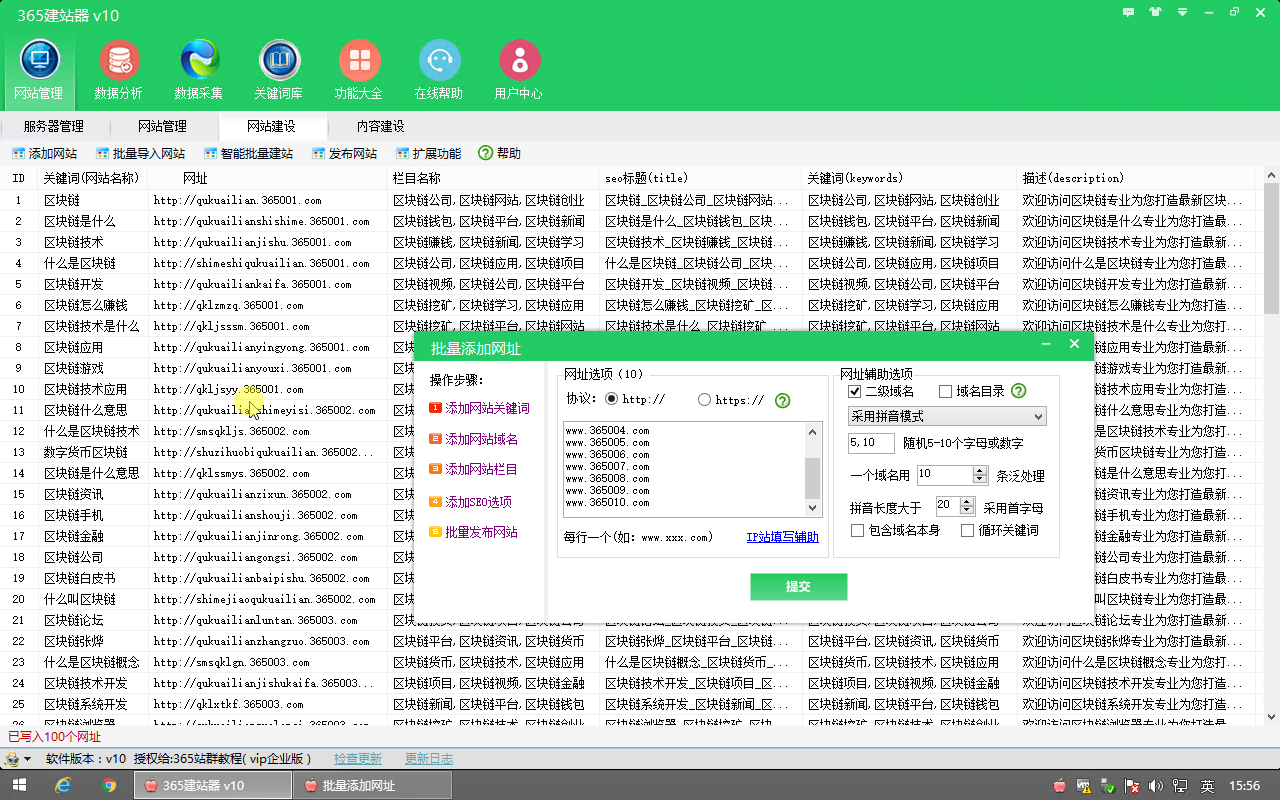Click 扩展功能 toolbar item
This screenshot has height=800, width=1280.
pyautogui.click(x=428, y=154)
